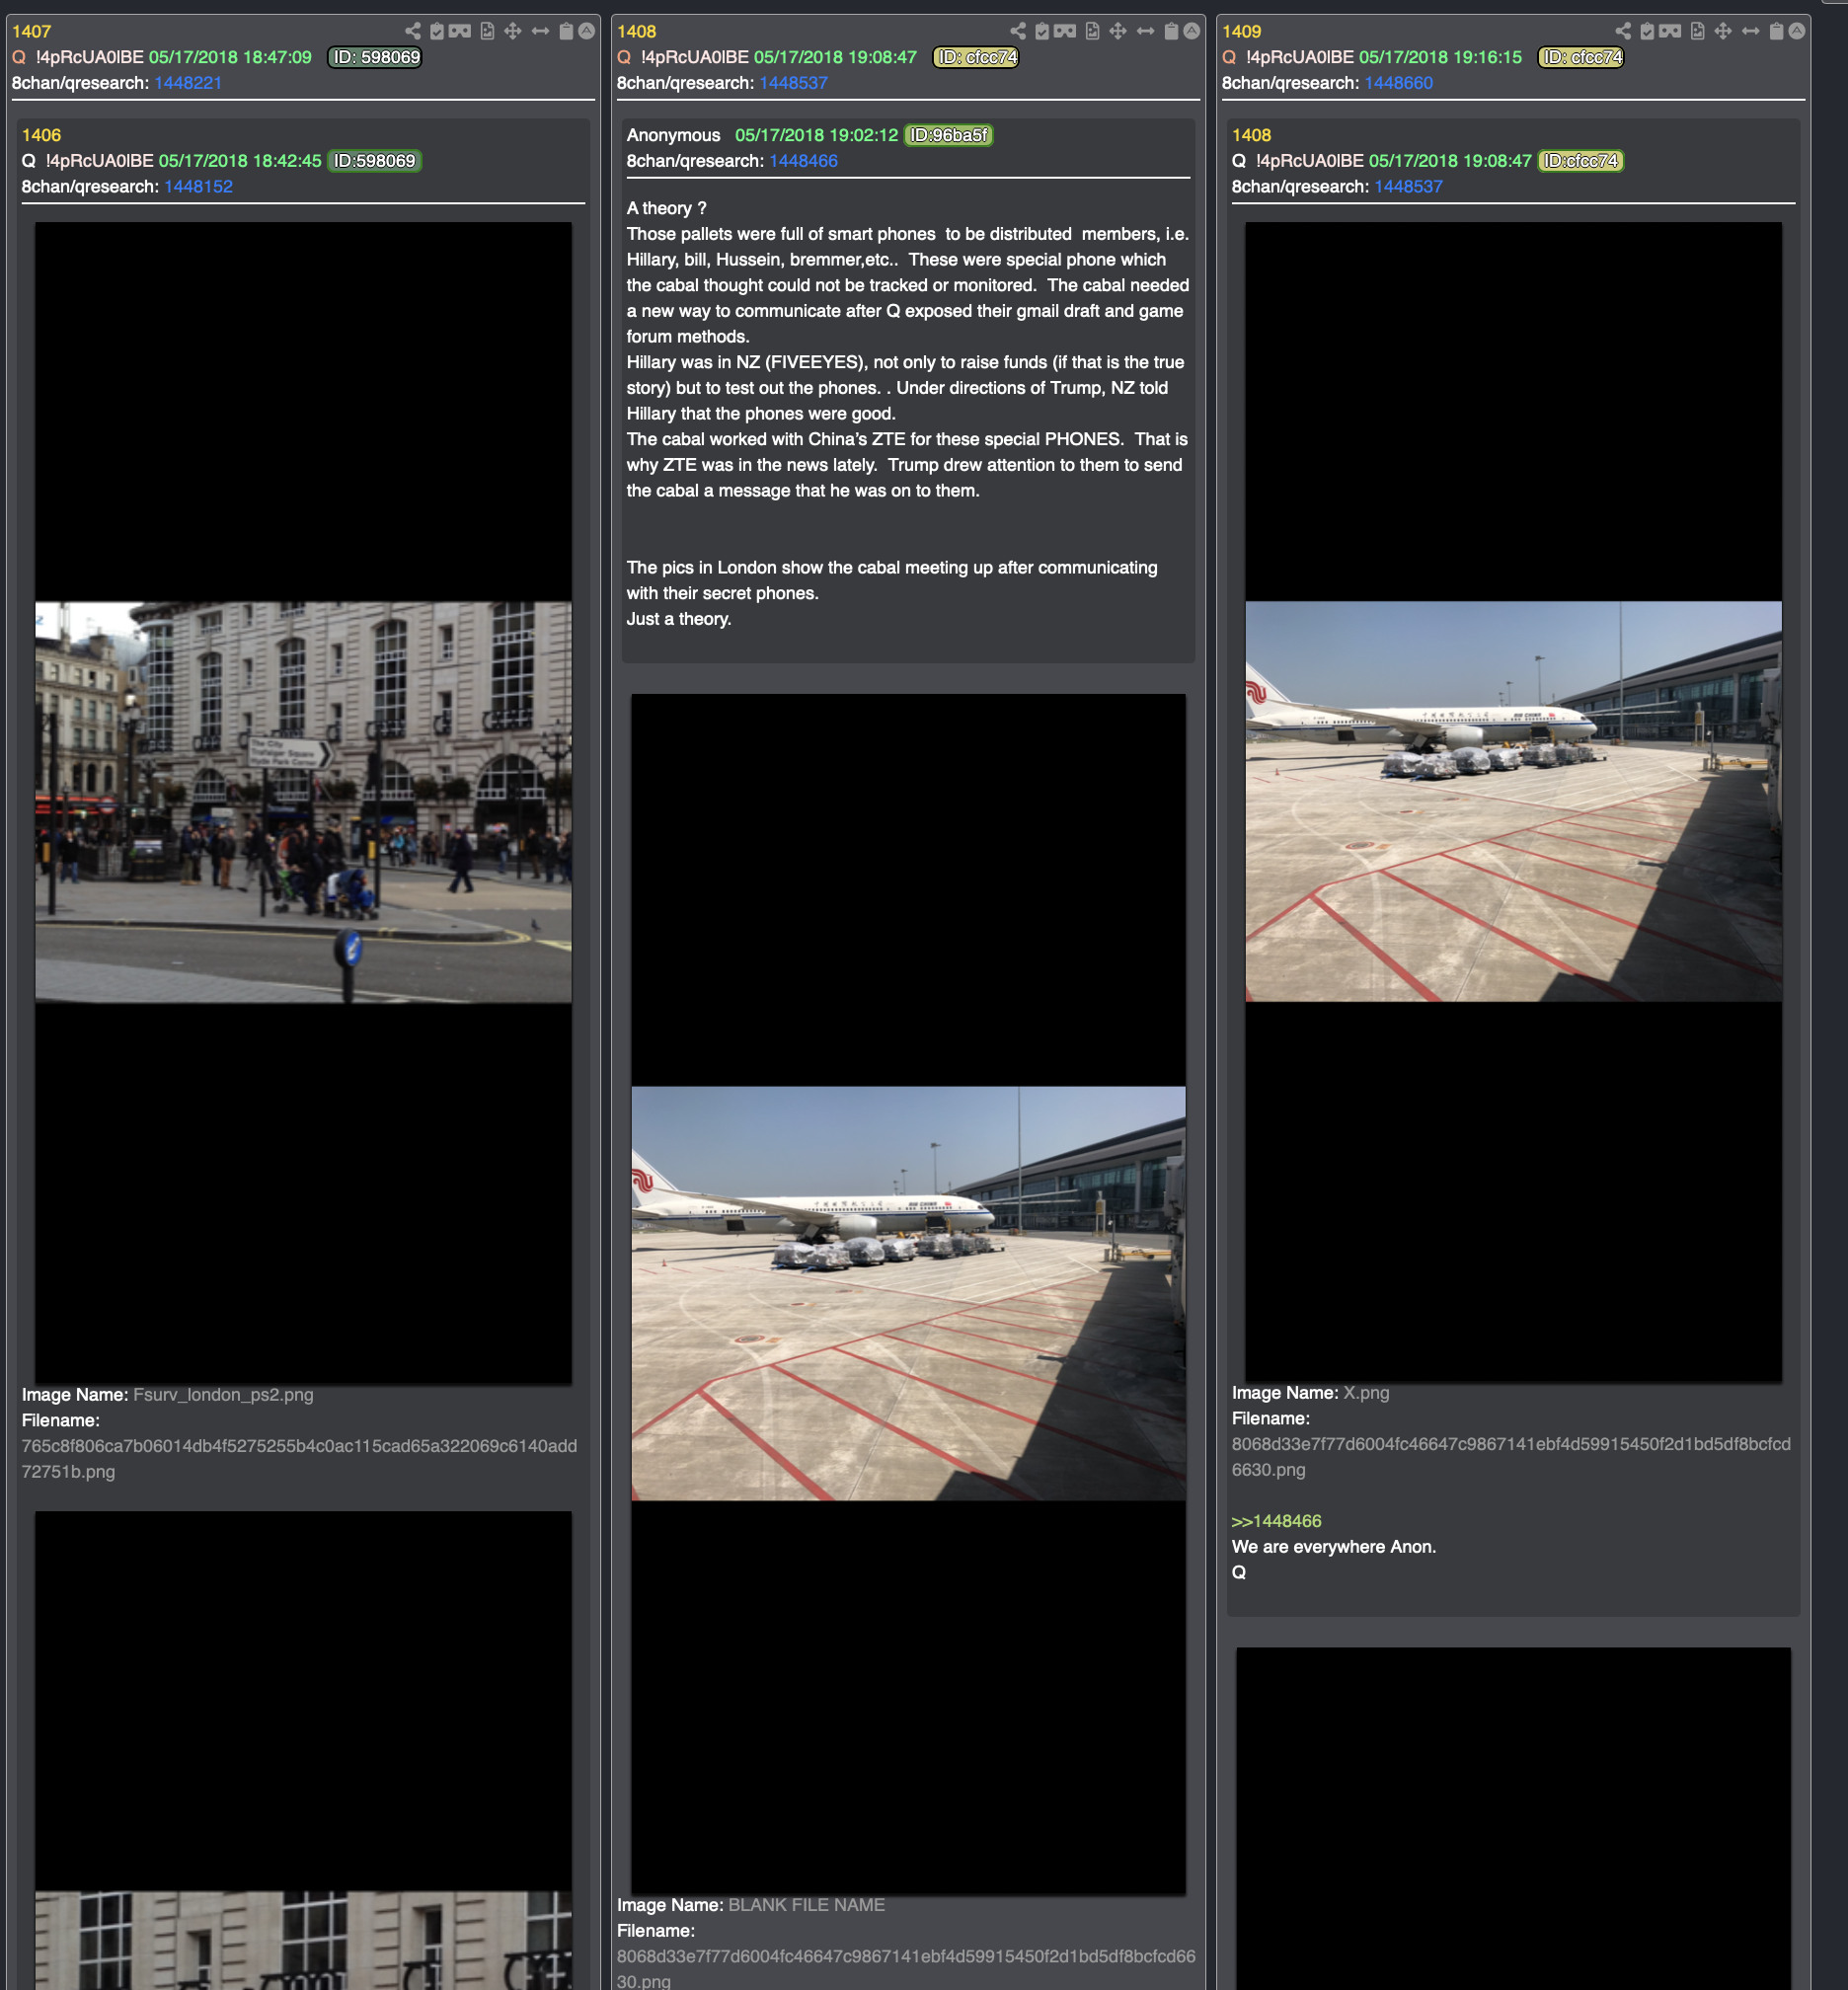
Task: Click the circular up-arrow icon on post 1409
Action: pyautogui.click(x=1797, y=31)
